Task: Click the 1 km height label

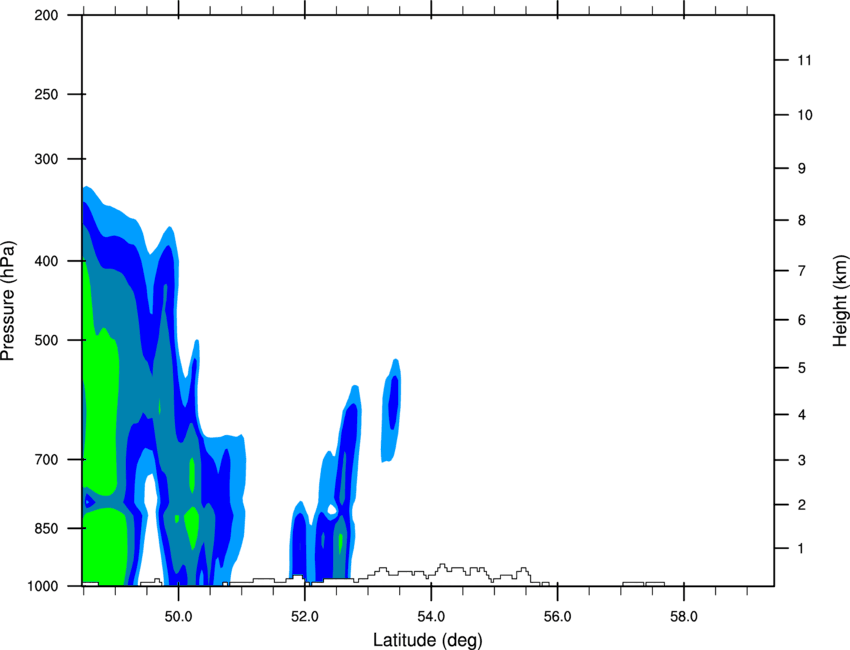Action: 802,549
